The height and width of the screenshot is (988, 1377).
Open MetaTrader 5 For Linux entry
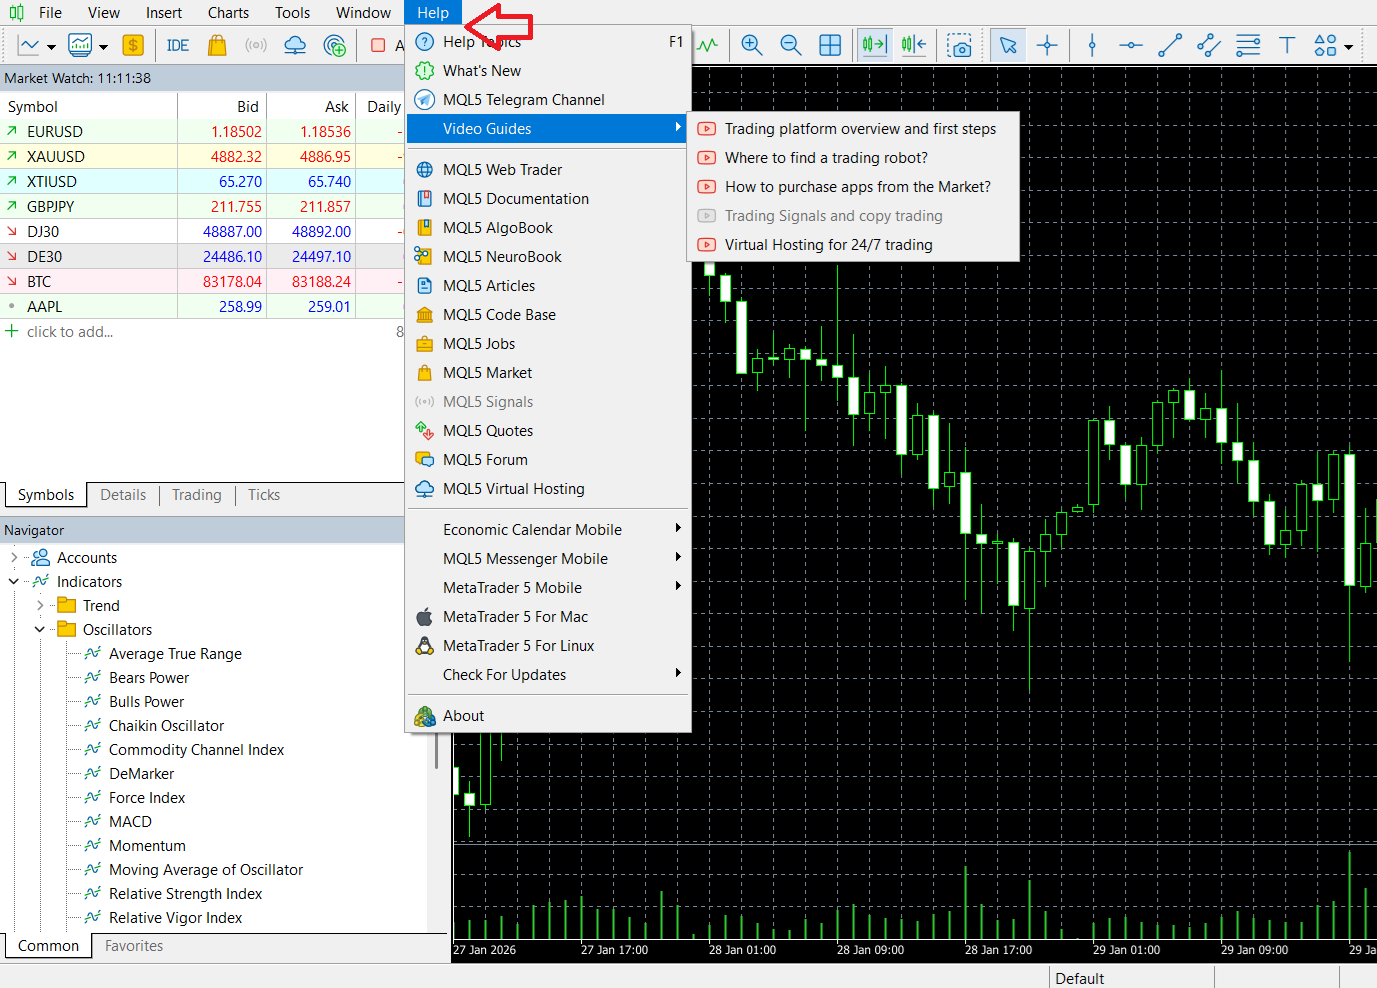click(x=548, y=646)
